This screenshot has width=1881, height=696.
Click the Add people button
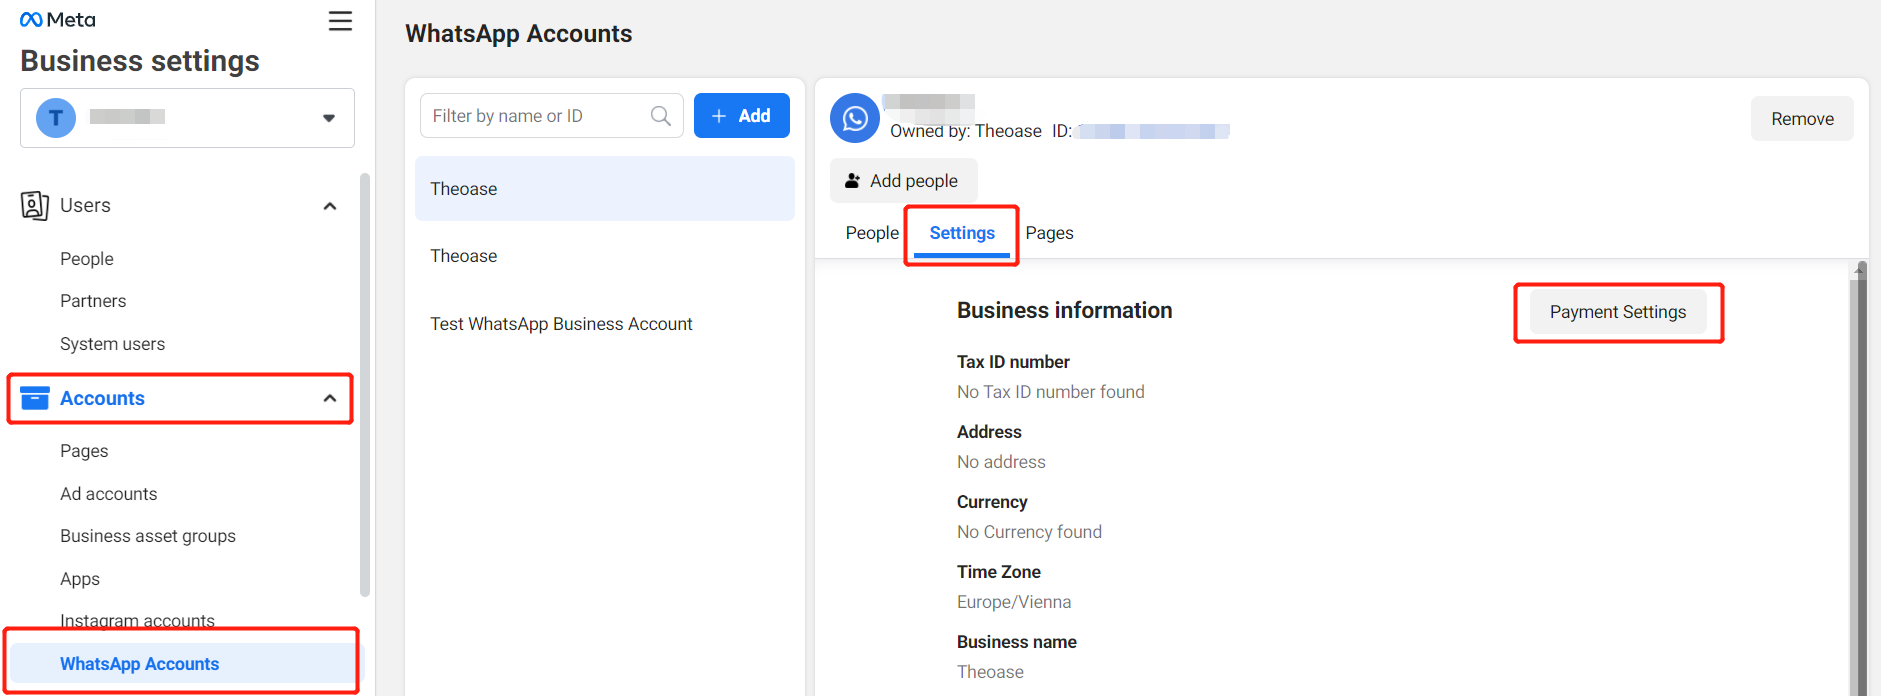(902, 181)
